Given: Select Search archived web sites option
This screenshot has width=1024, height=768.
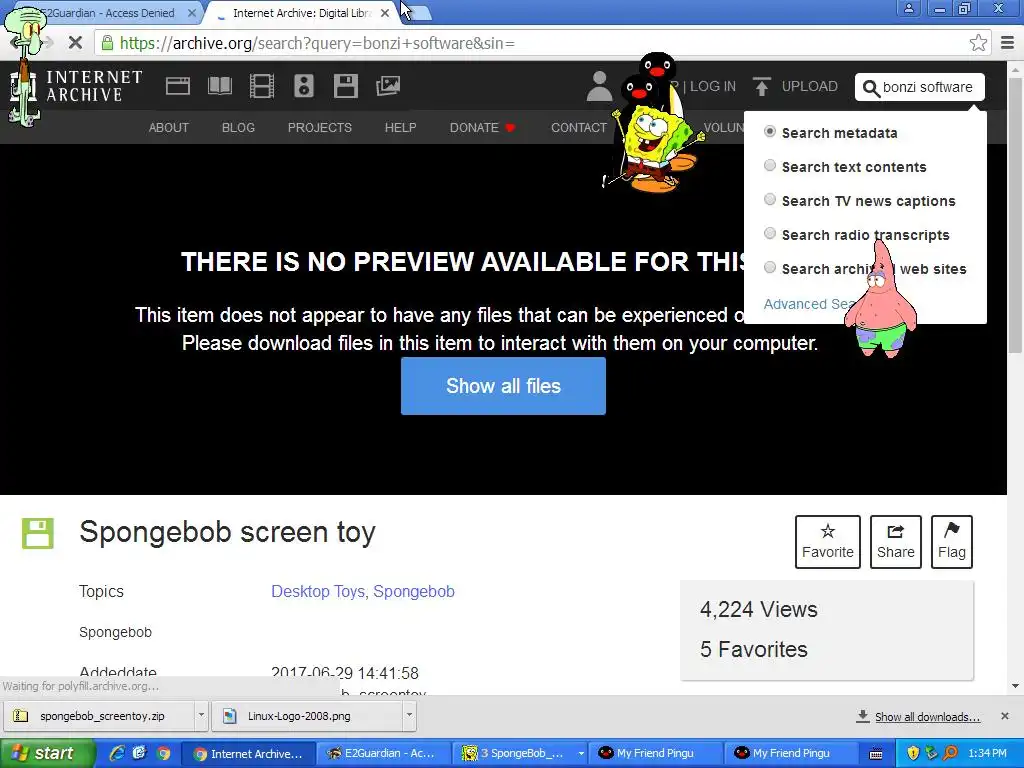Looking at the screenshot, I should (x=770, y=268).
